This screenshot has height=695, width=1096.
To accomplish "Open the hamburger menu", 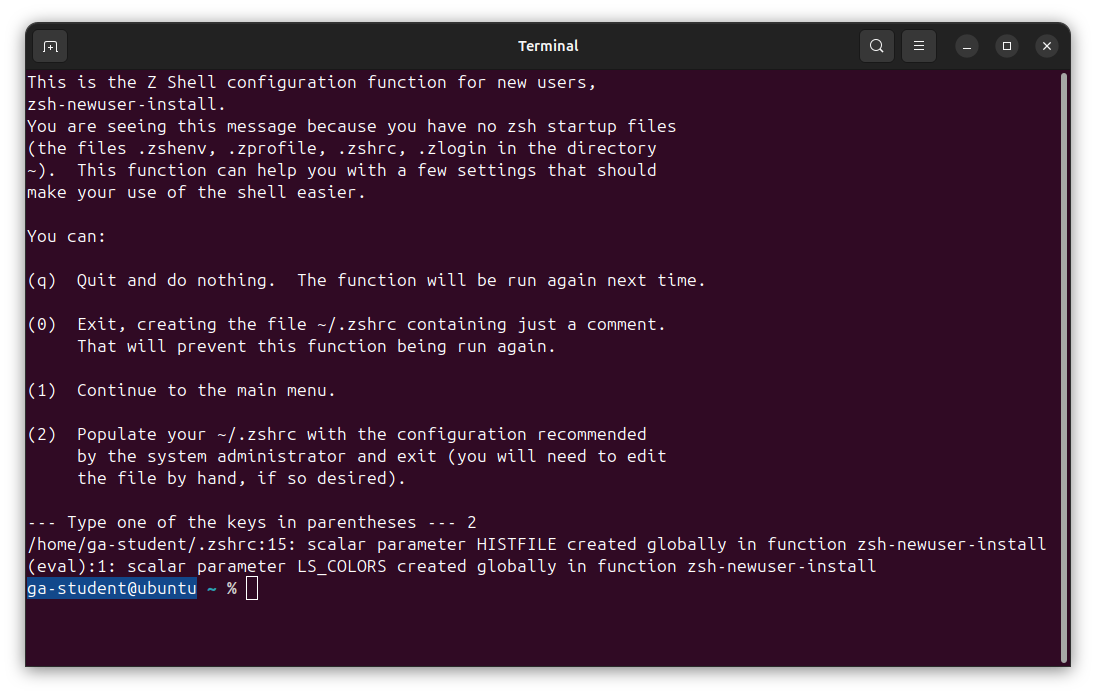I will pos(918,46).
